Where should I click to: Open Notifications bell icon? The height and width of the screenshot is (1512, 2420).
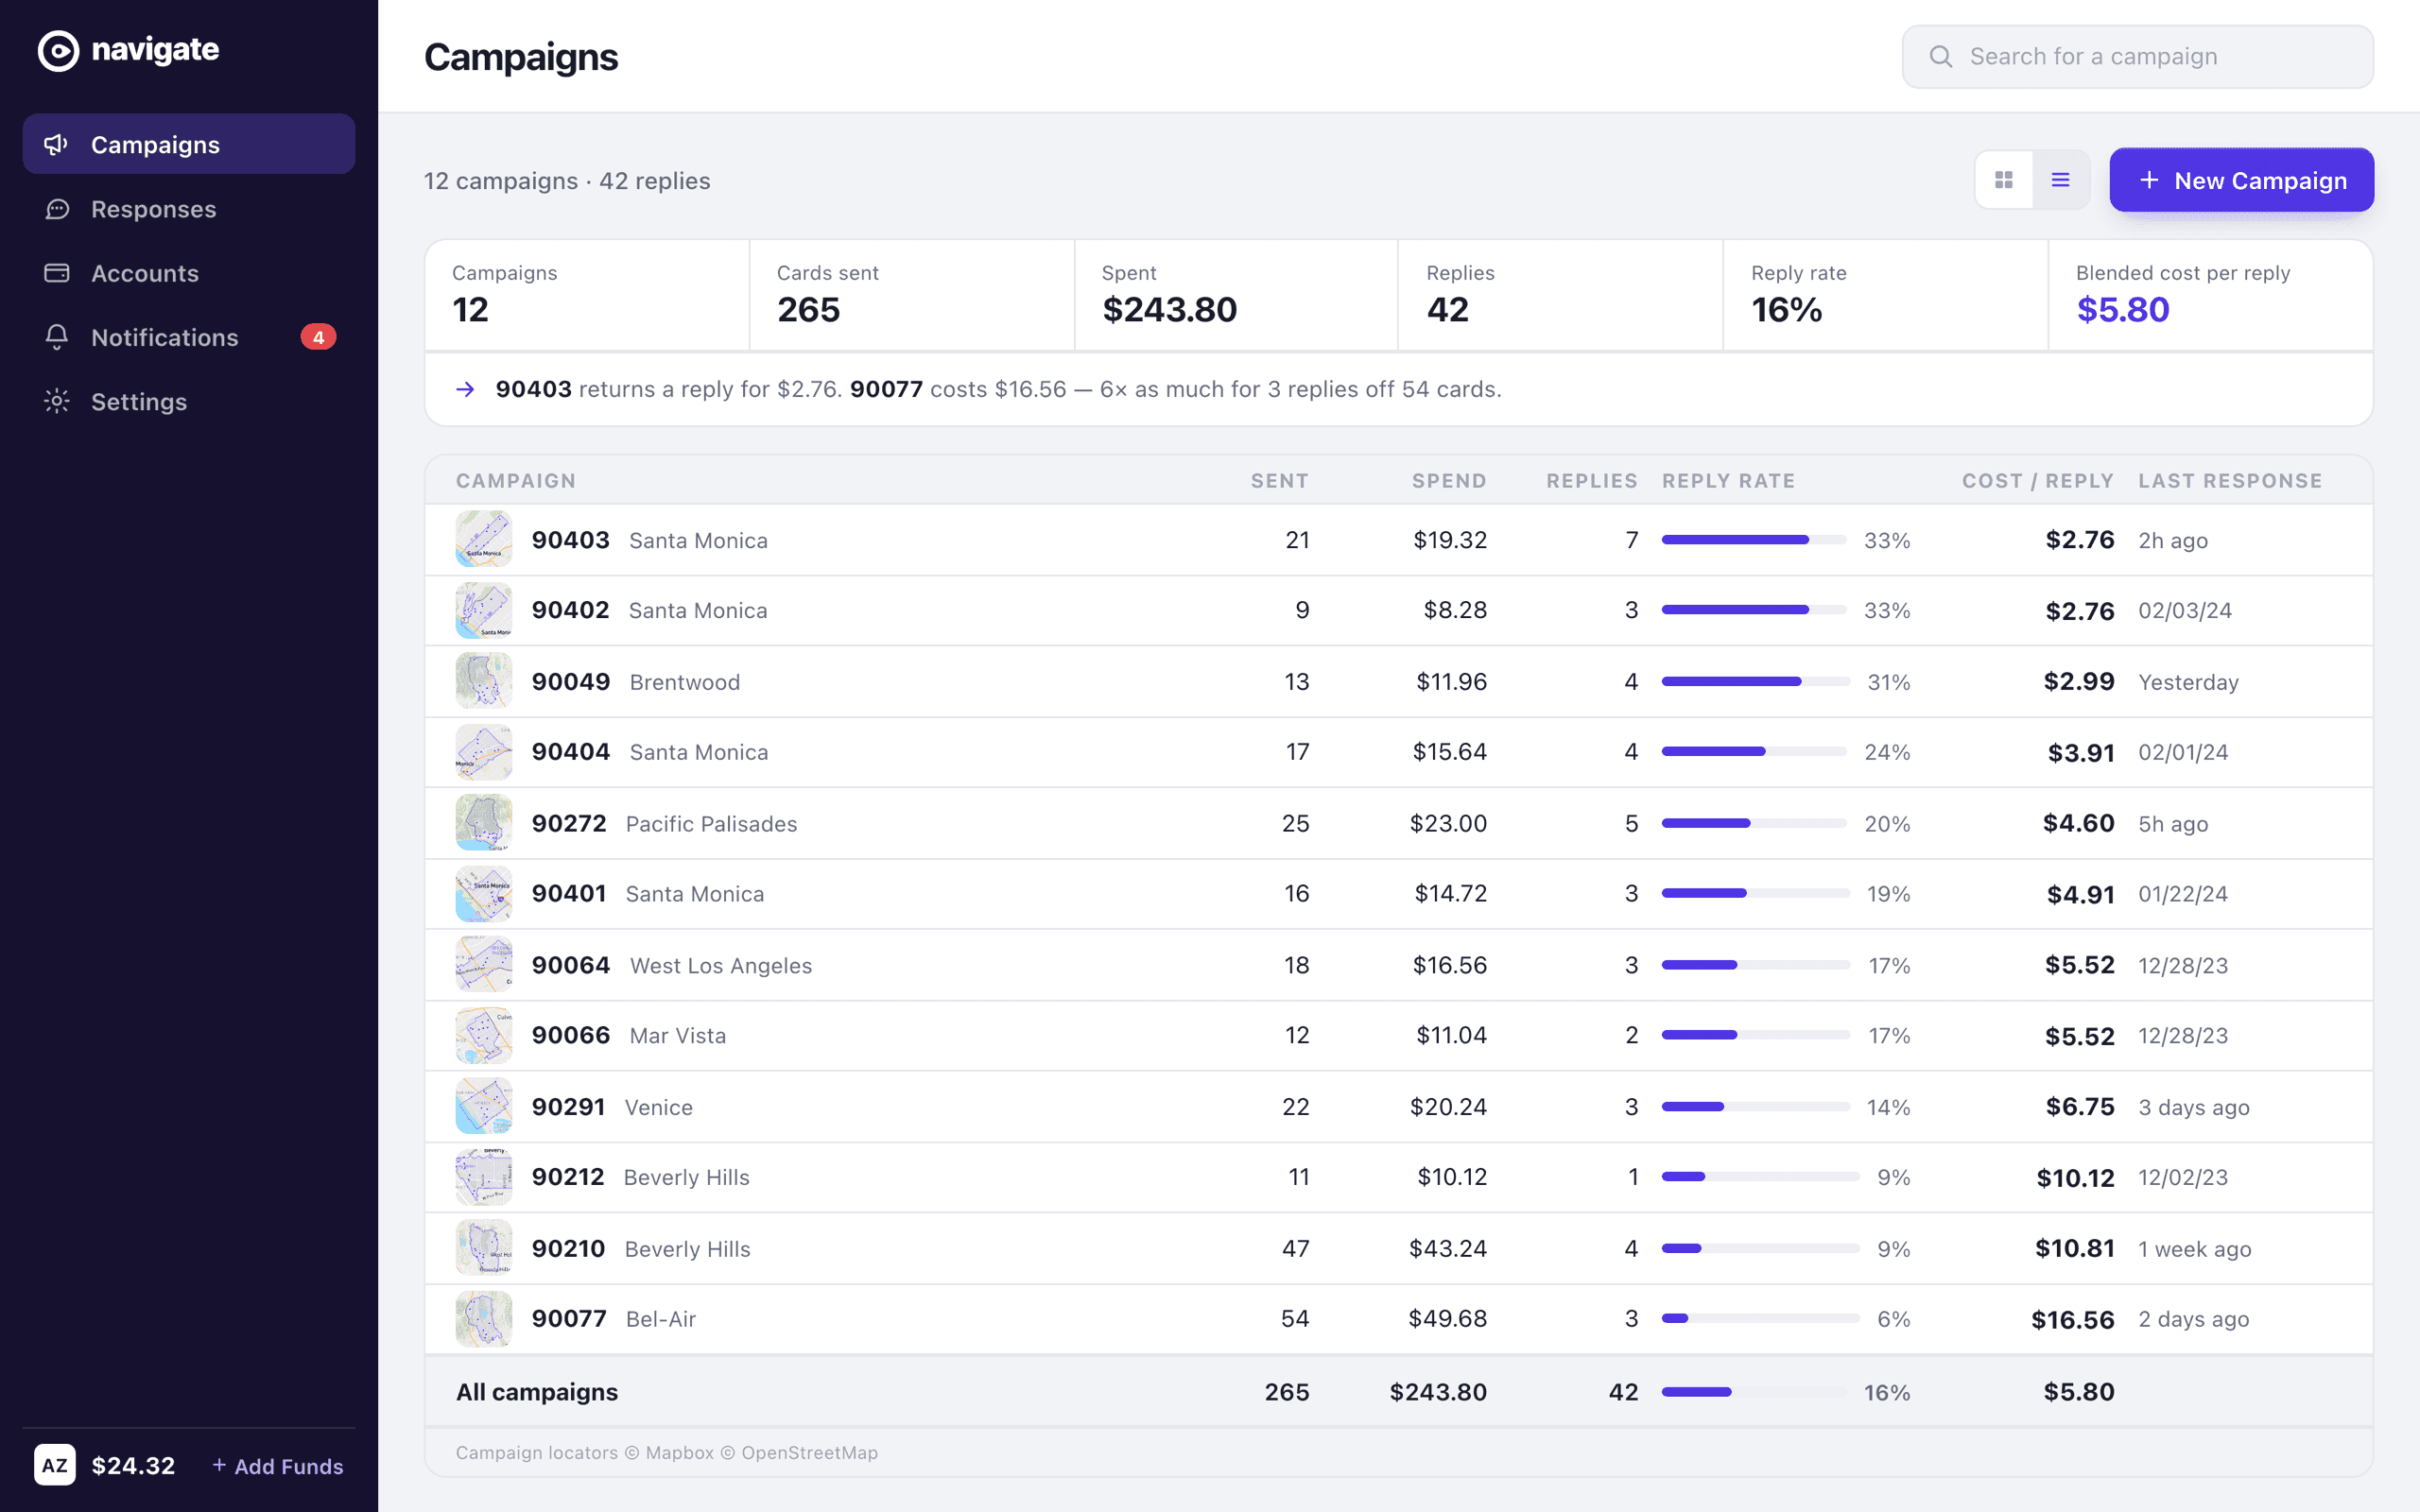pos(57,337)
